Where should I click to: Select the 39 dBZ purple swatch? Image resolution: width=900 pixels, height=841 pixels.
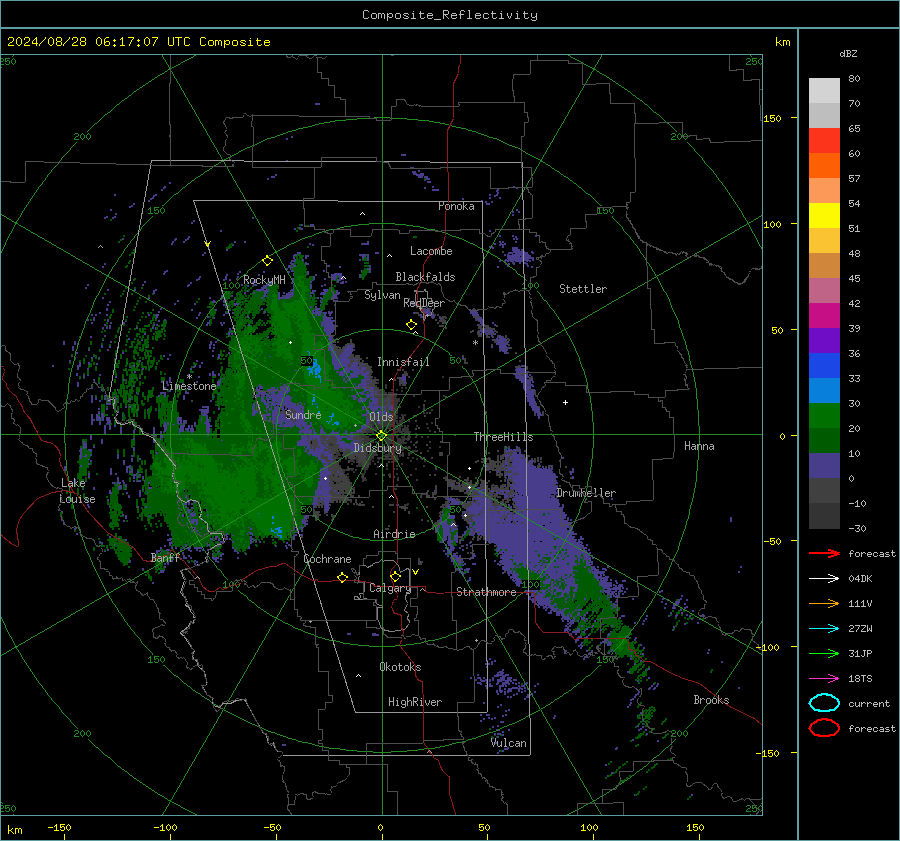[824, 340]
